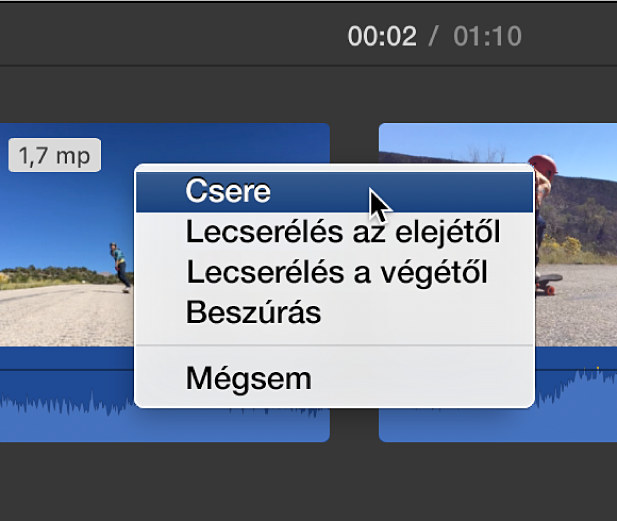Click the blue band under right clip video
The image size is (617, 521).
tap(575, 356)
